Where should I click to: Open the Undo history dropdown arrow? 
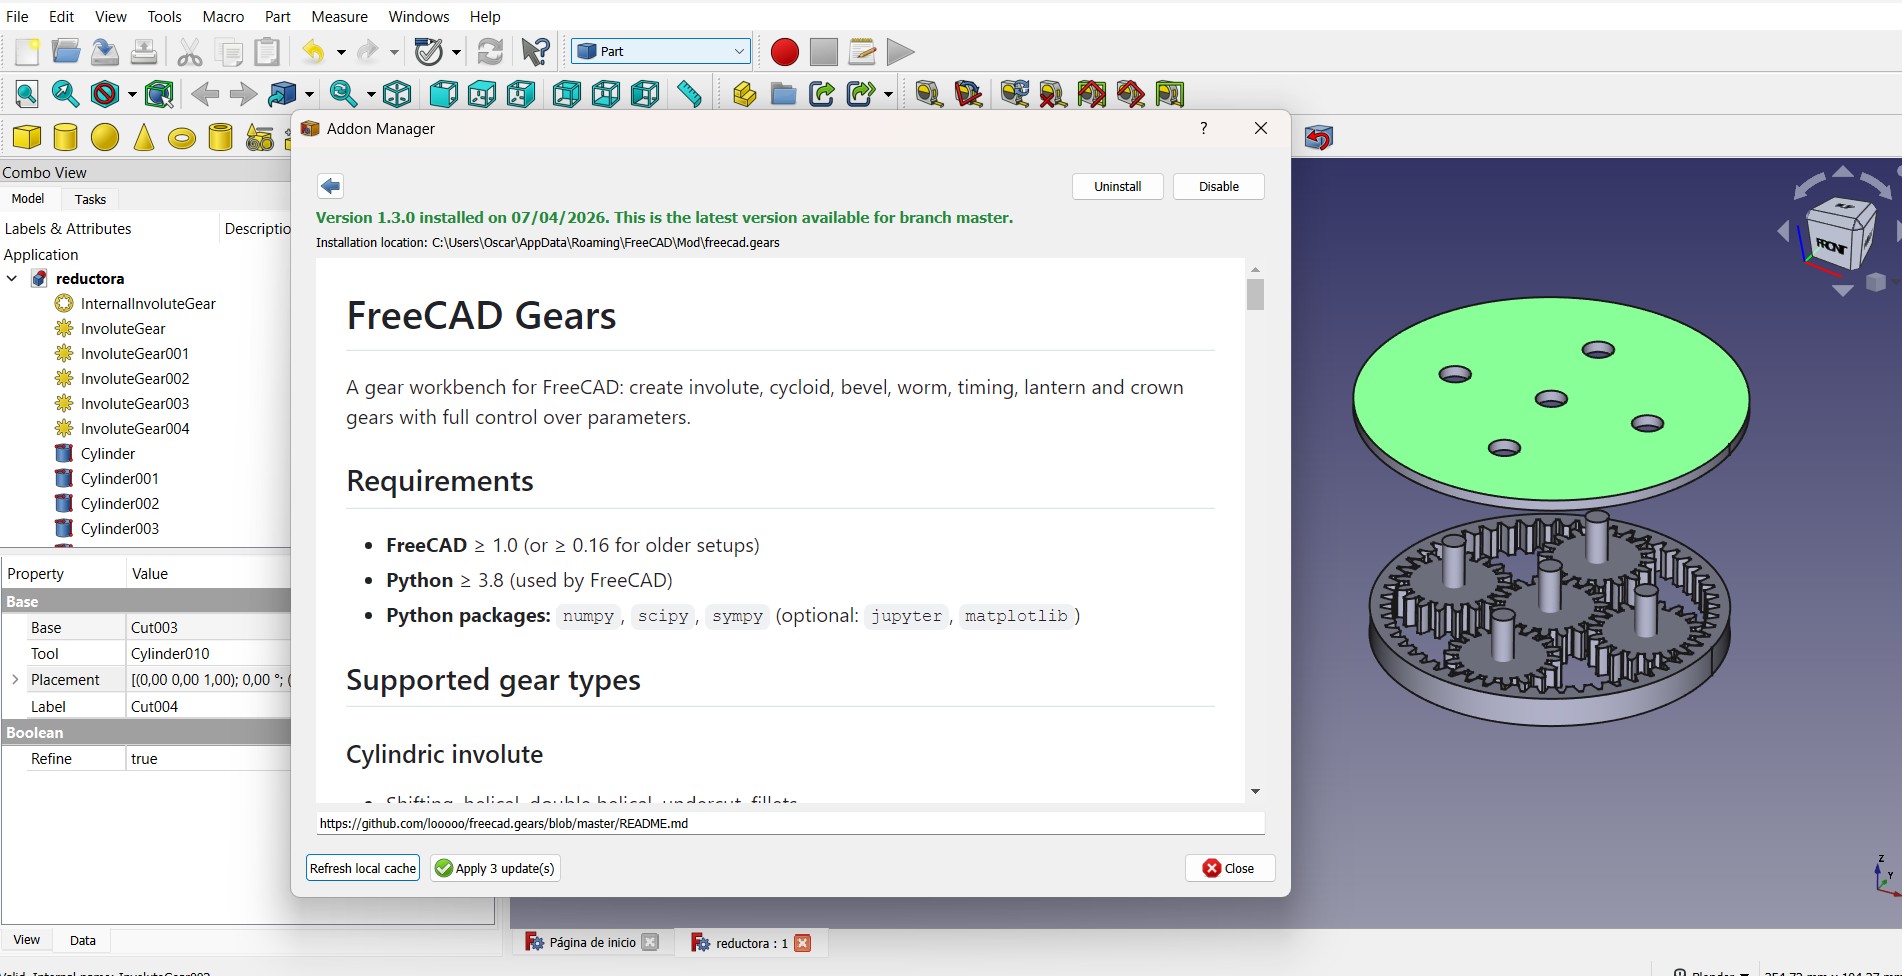341,52
